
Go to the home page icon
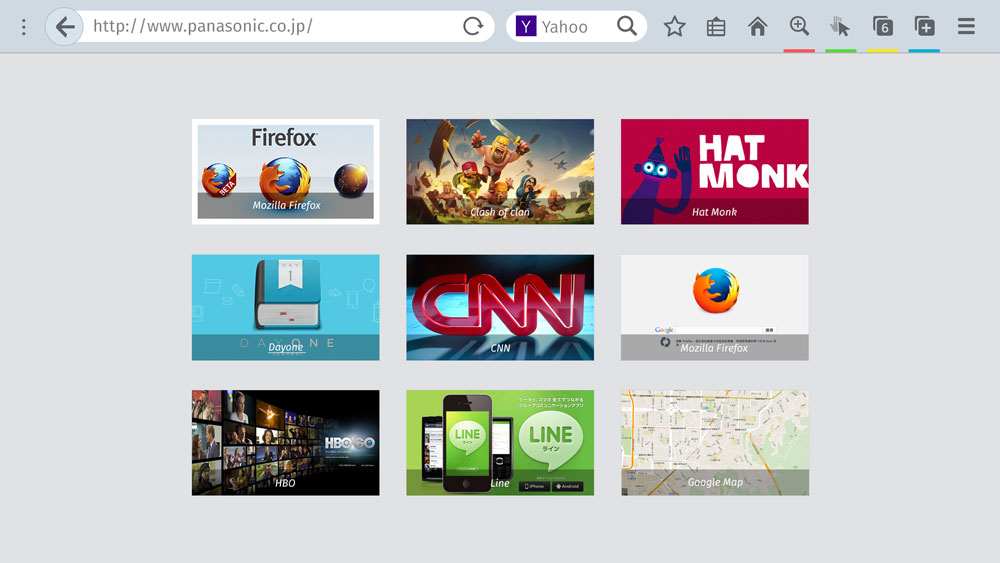758,27
